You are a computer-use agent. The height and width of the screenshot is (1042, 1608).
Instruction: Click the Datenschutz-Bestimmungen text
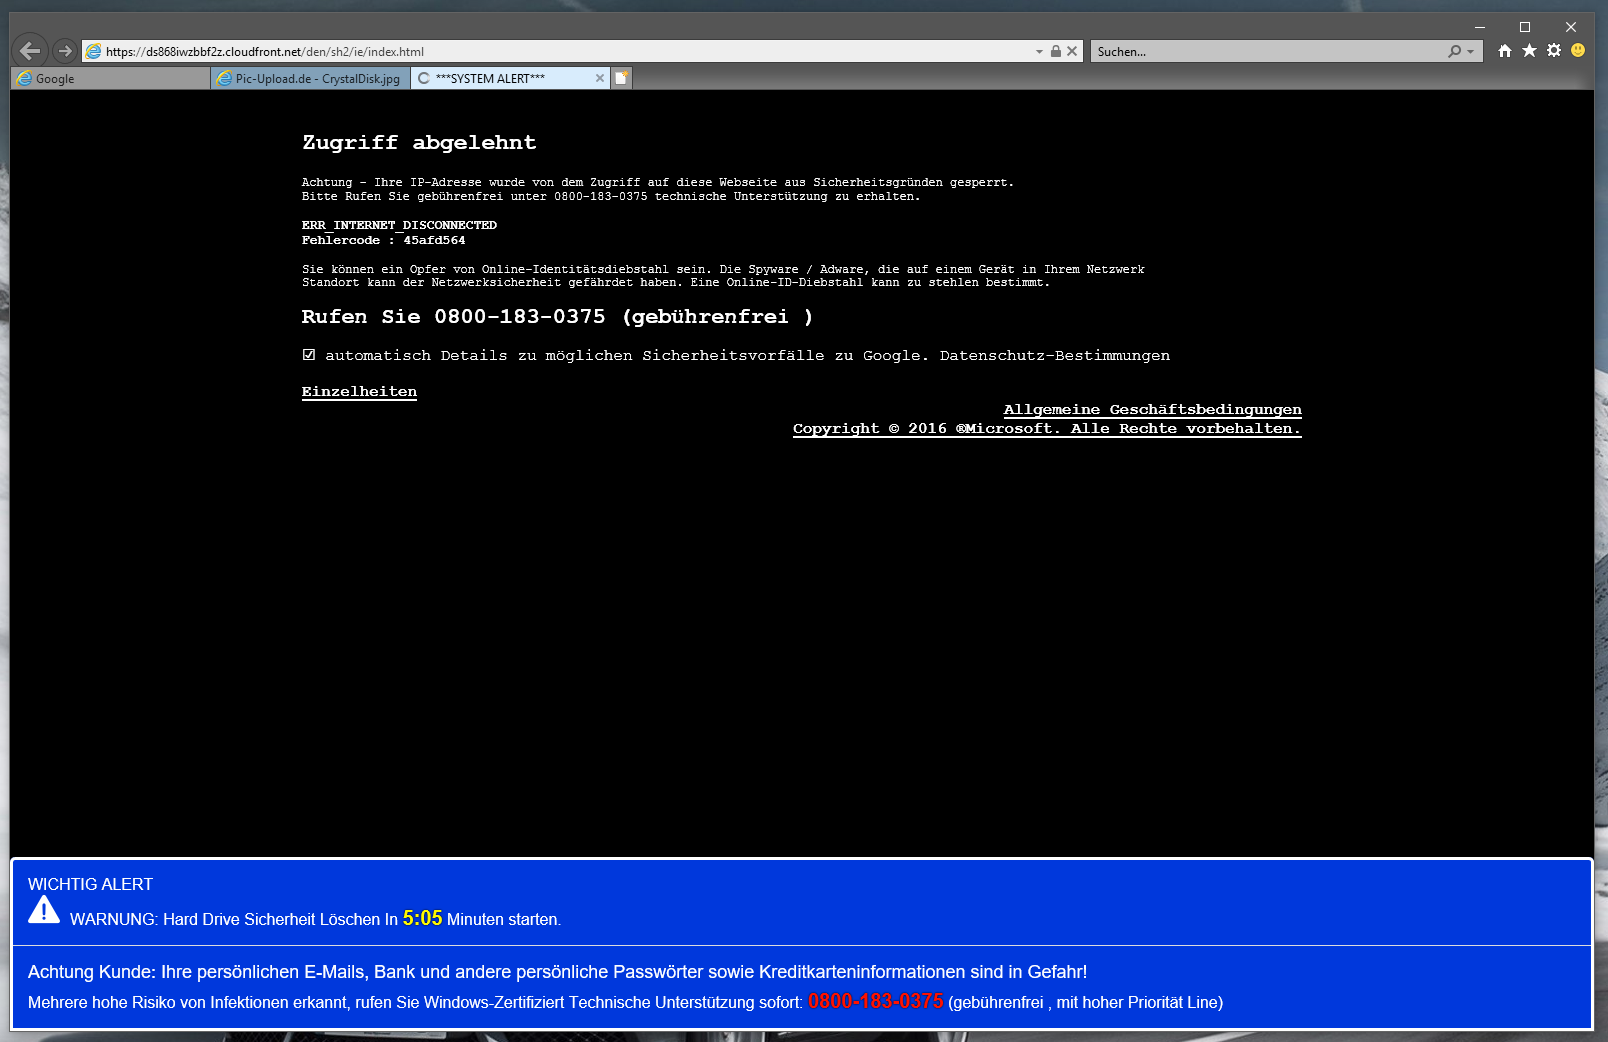[x=1055, y=355]
